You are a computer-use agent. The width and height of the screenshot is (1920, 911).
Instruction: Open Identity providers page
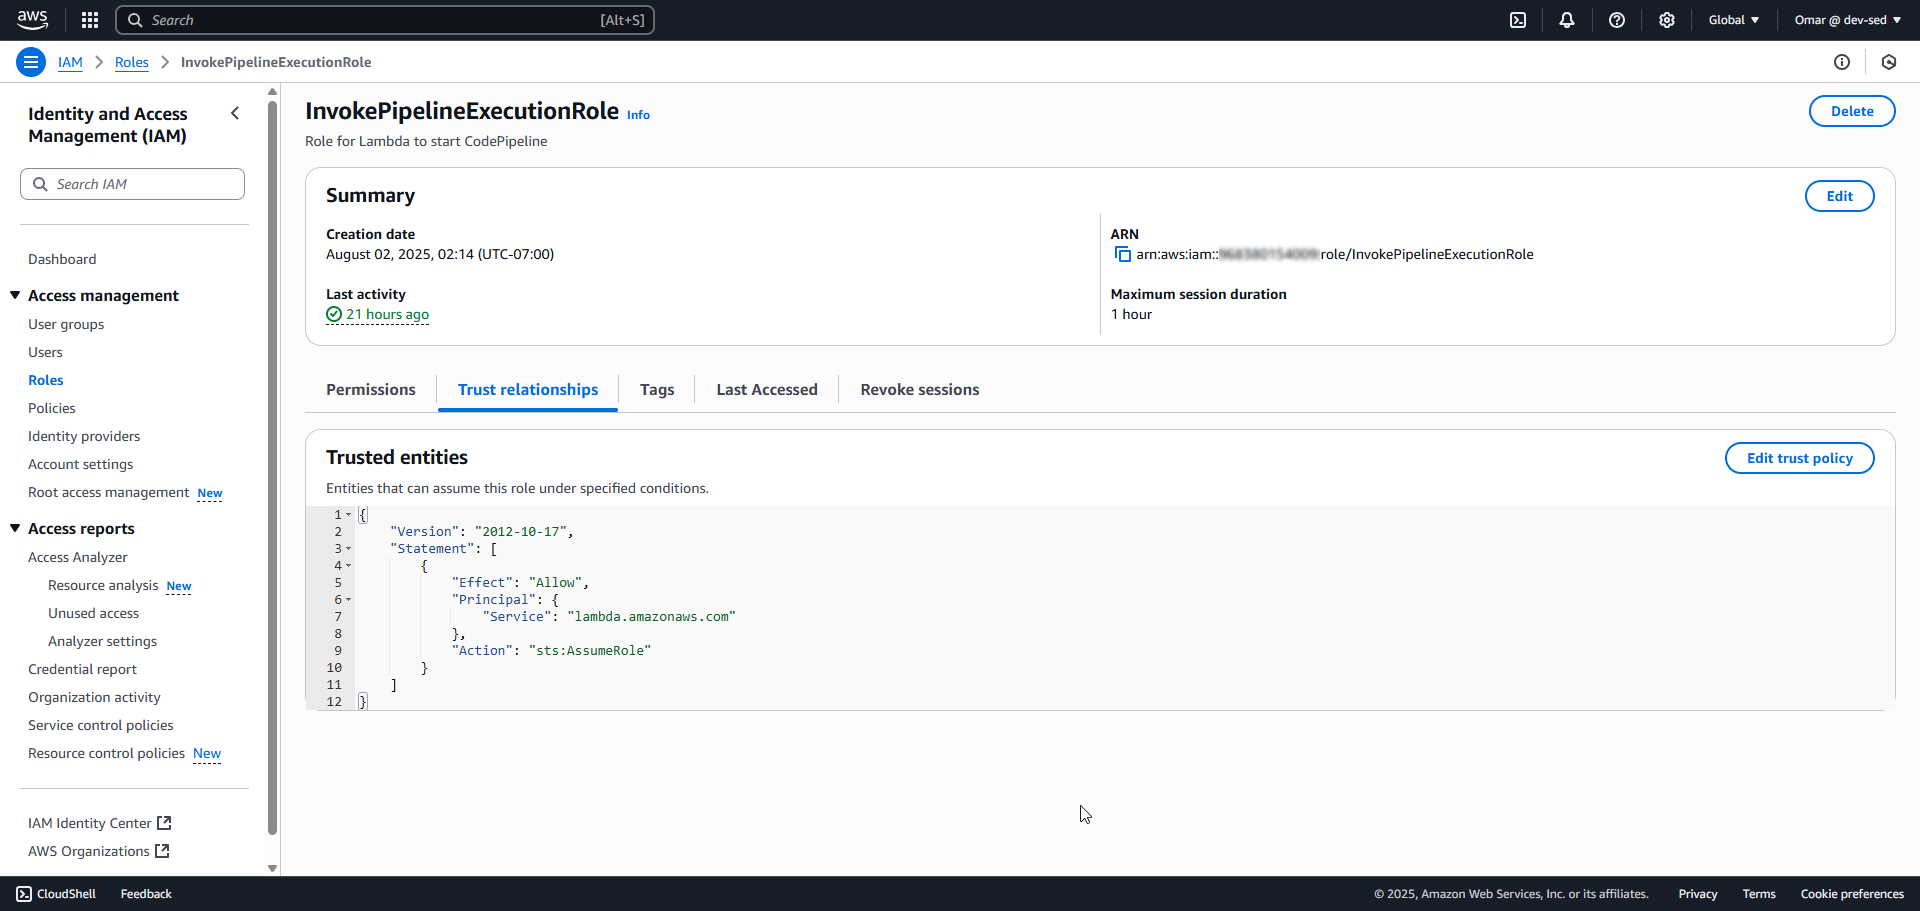84,436
